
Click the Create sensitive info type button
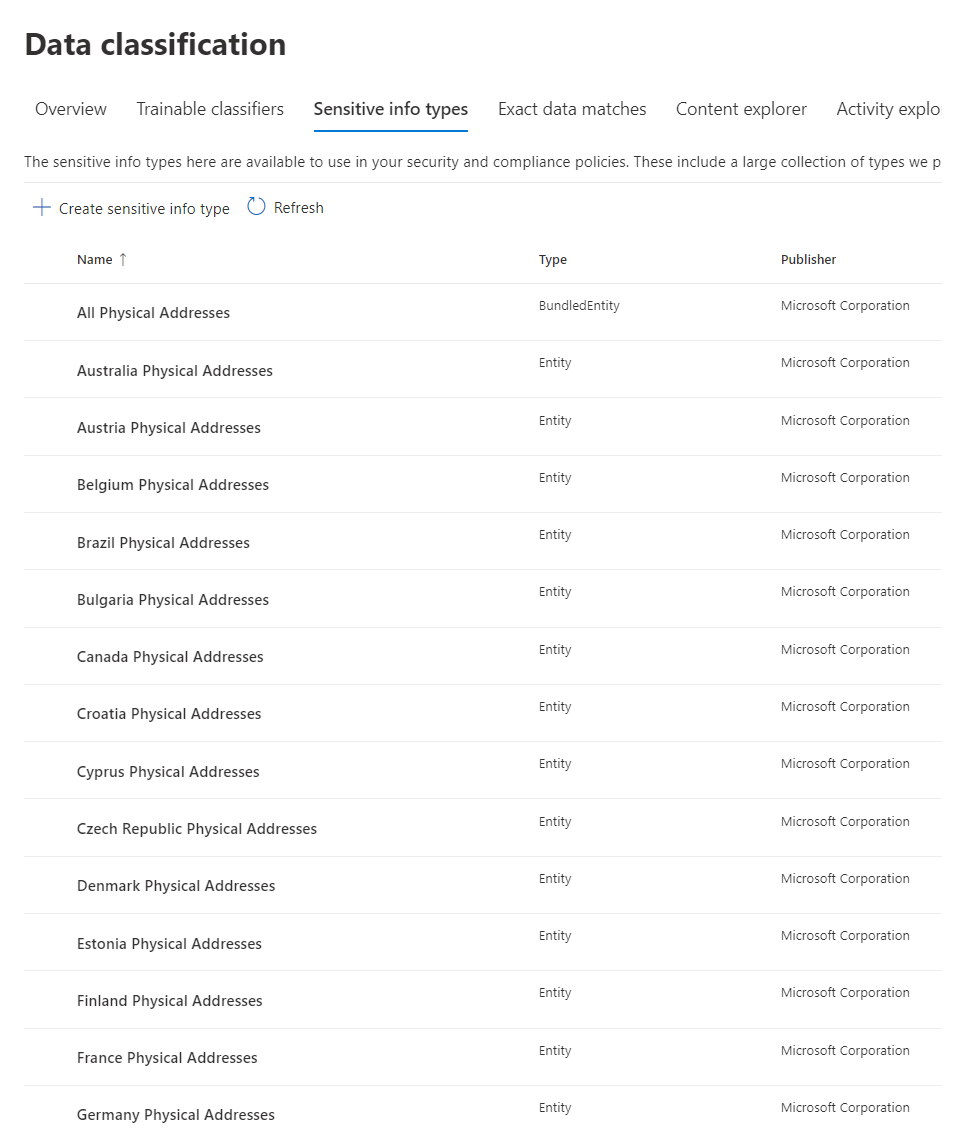click(144, 209)
